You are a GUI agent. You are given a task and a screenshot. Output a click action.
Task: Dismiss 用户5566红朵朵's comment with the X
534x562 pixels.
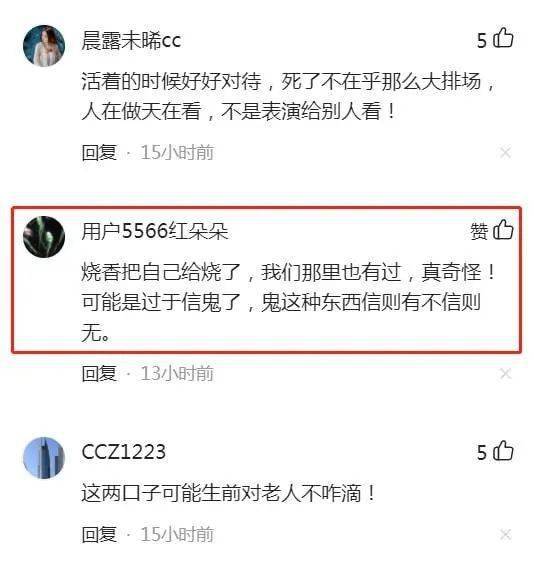[x=505, y=374]
